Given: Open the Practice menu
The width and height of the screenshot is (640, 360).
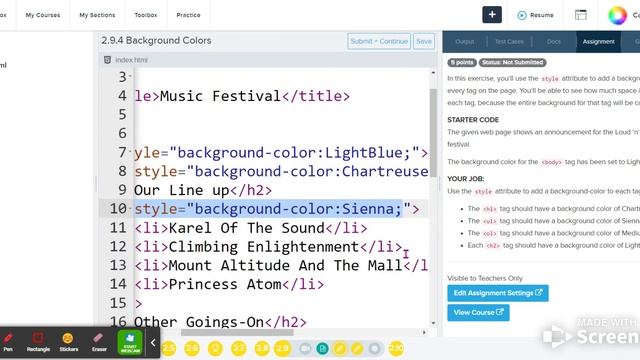Looking at the screenshot, I should pyautogui.click(x=188, y=15).
